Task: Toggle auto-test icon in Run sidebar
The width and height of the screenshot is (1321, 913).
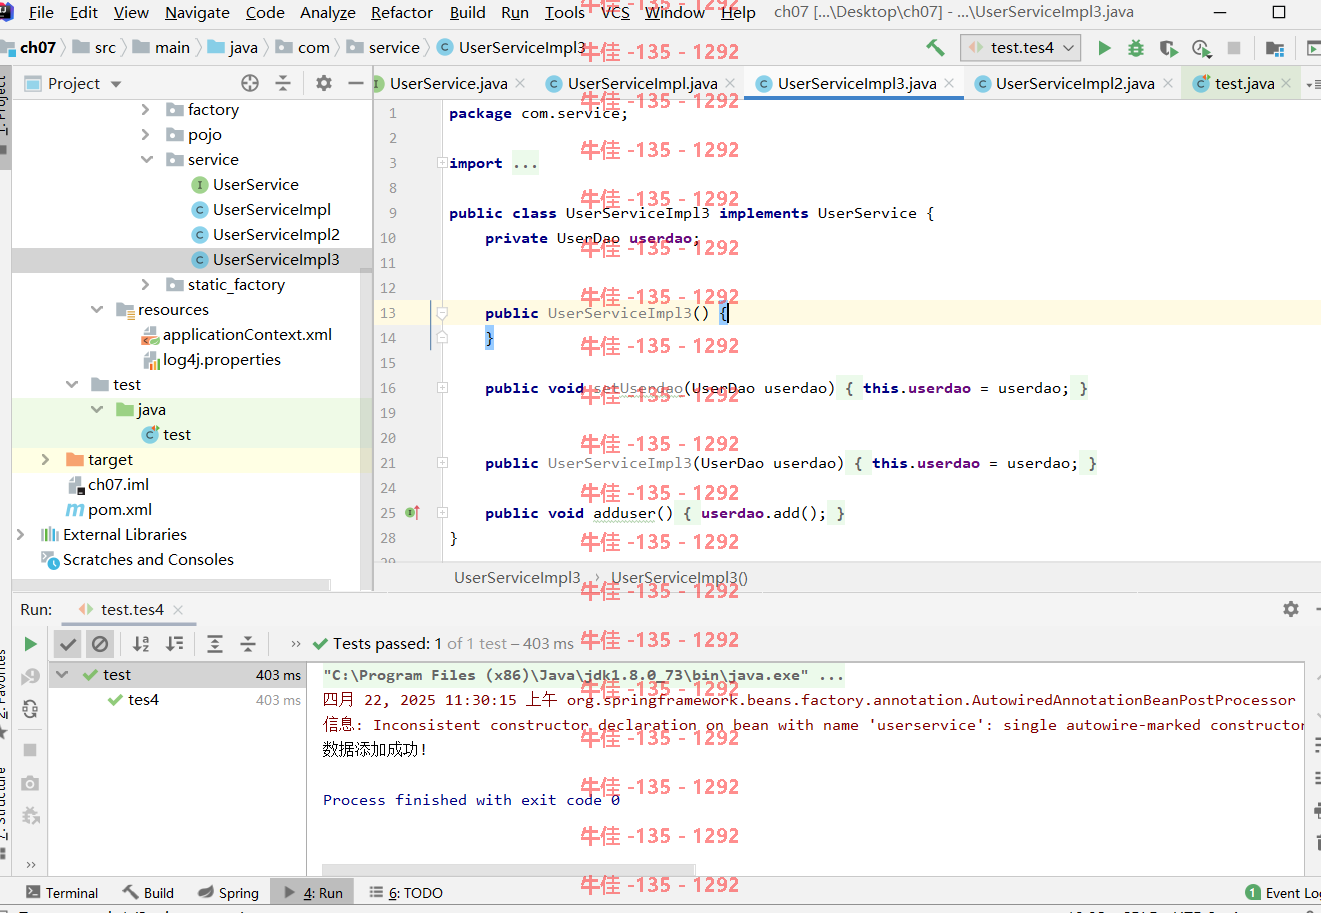Action: (30, 710)
